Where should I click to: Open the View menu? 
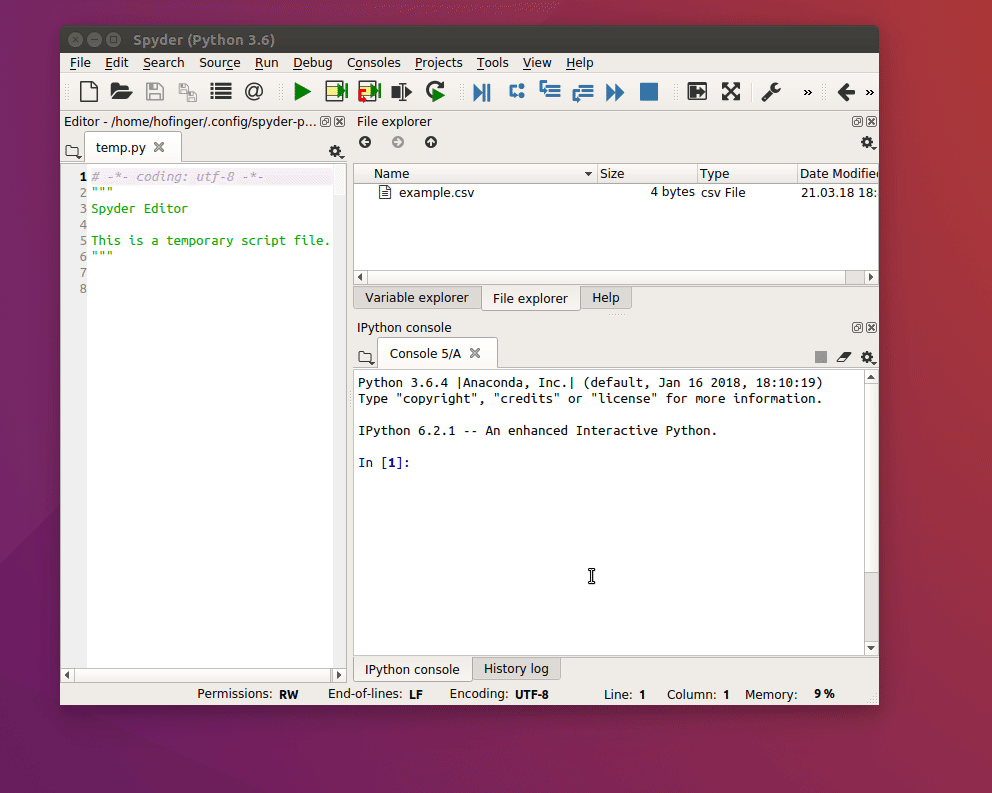[x=536, y=63]
